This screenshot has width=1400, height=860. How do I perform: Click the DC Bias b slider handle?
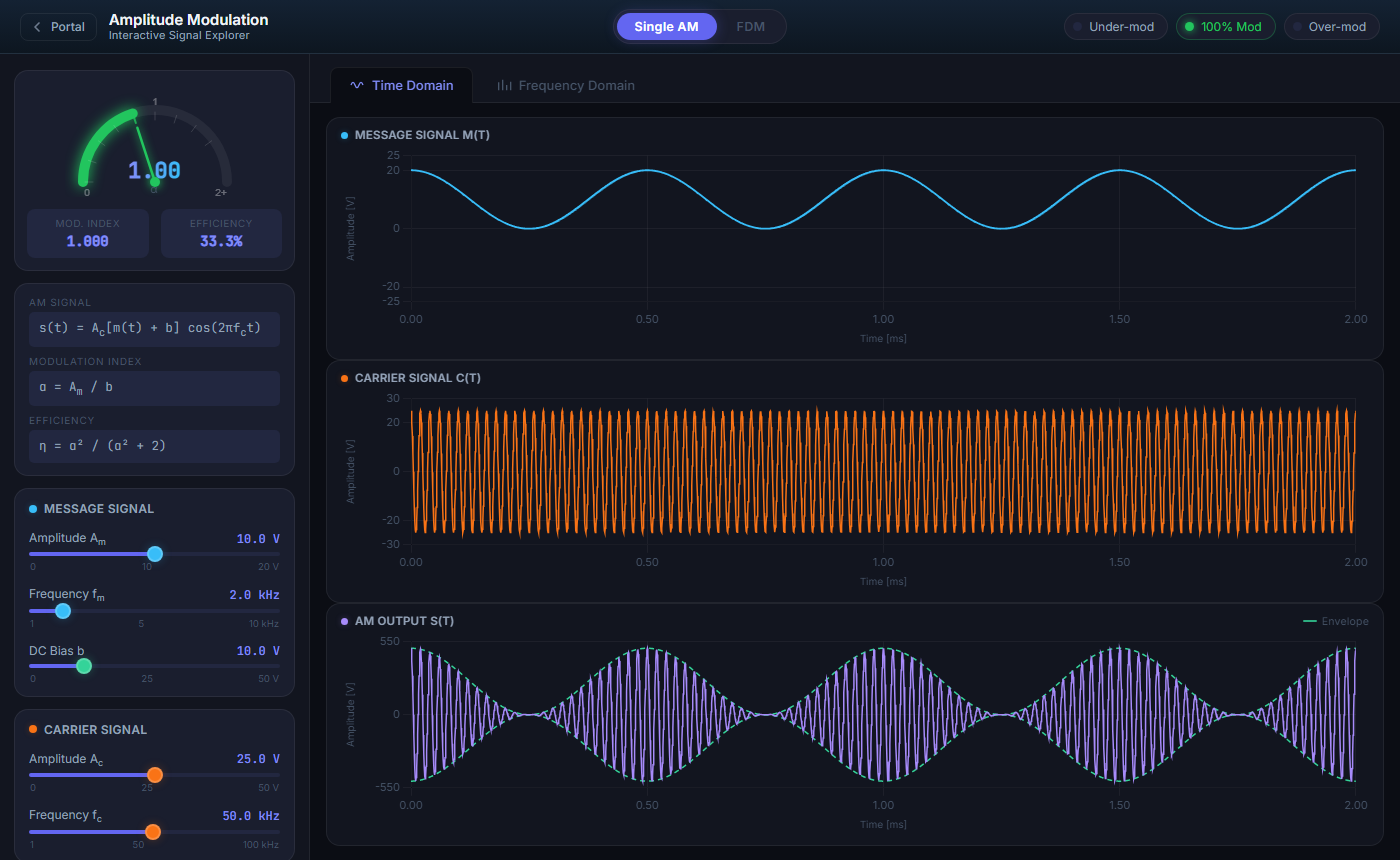[x=84, y=666]
